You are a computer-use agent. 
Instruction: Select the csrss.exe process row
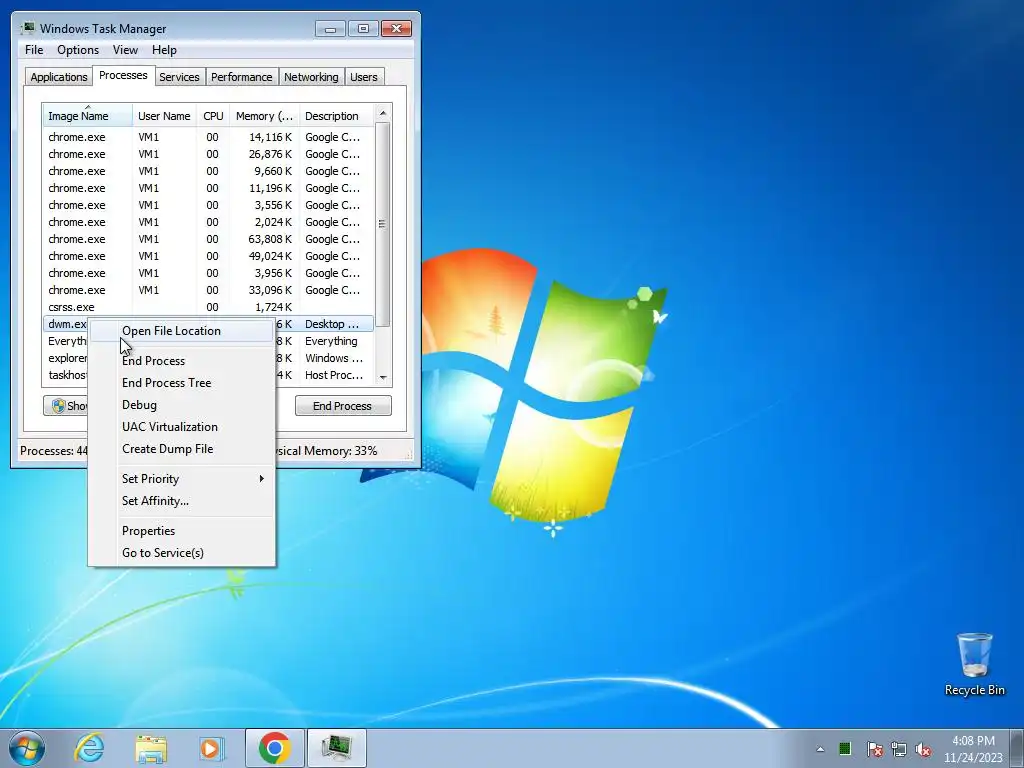point(208,307)
